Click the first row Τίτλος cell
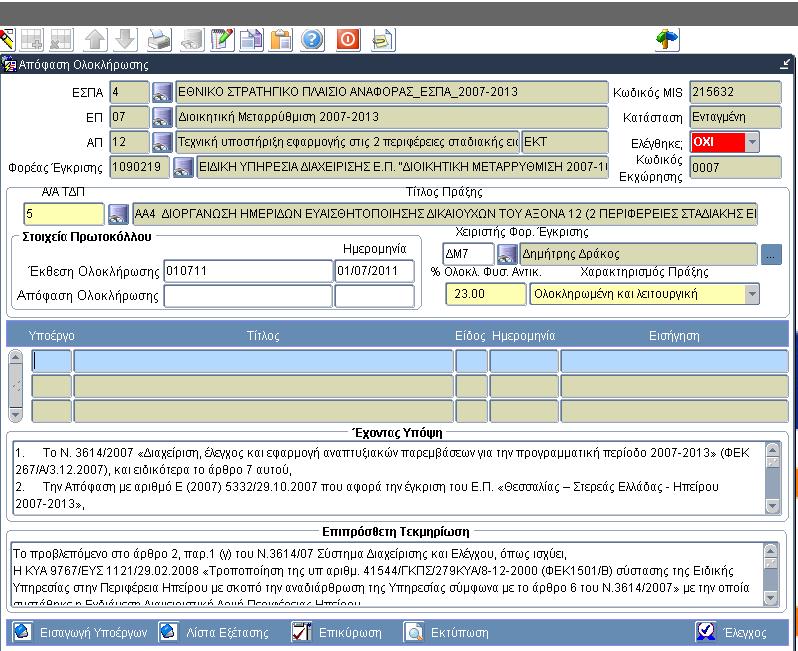The height and width of the screenshot is (651, 798). pos(263,361)
